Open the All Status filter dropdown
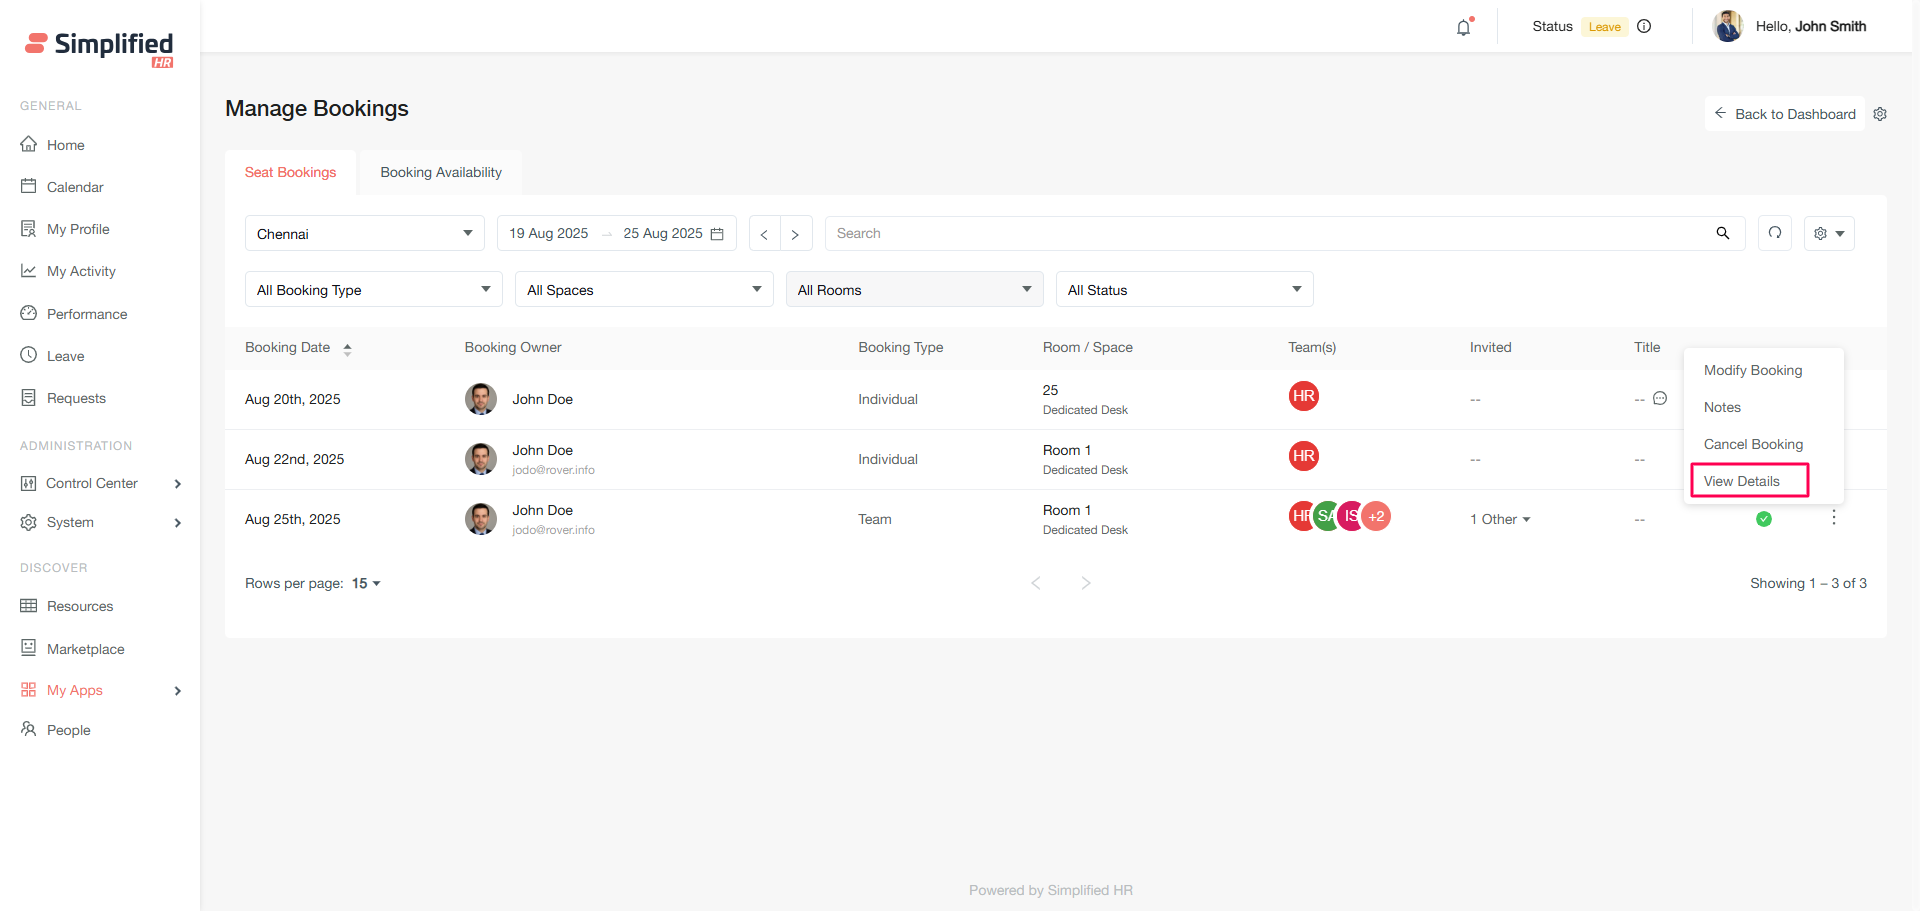The width and height of the screenshot is (1920, 911). (1184, 290)
